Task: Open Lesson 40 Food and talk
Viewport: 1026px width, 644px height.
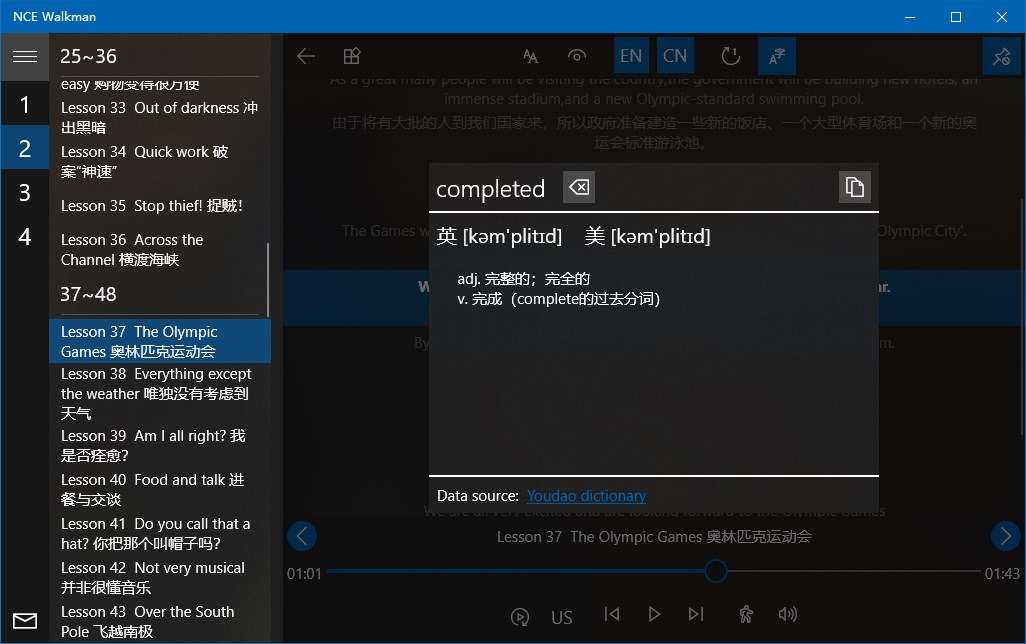Action: 160,490
